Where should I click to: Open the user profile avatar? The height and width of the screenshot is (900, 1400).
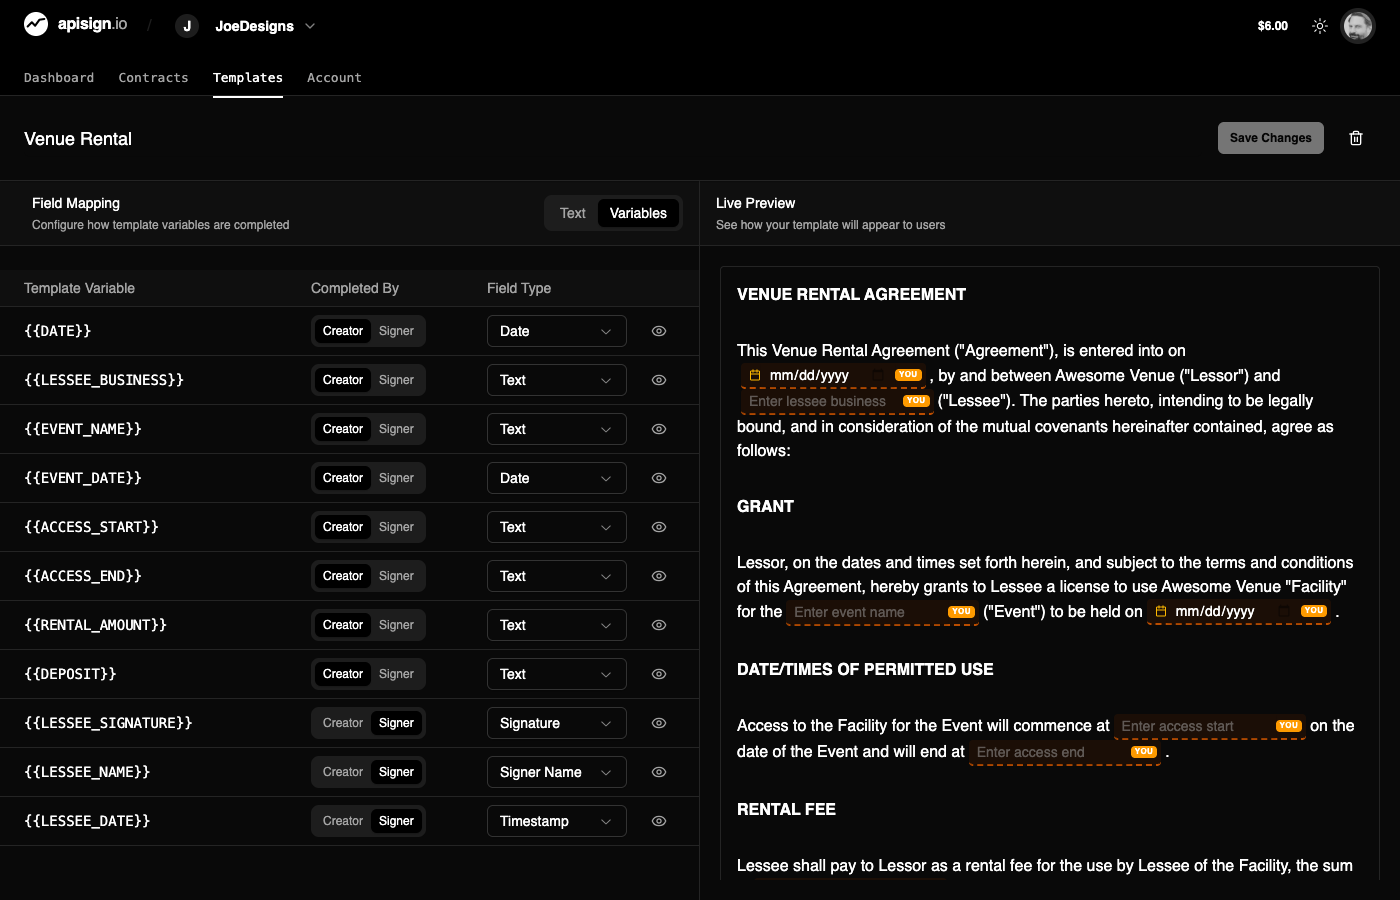[1357, 26]
